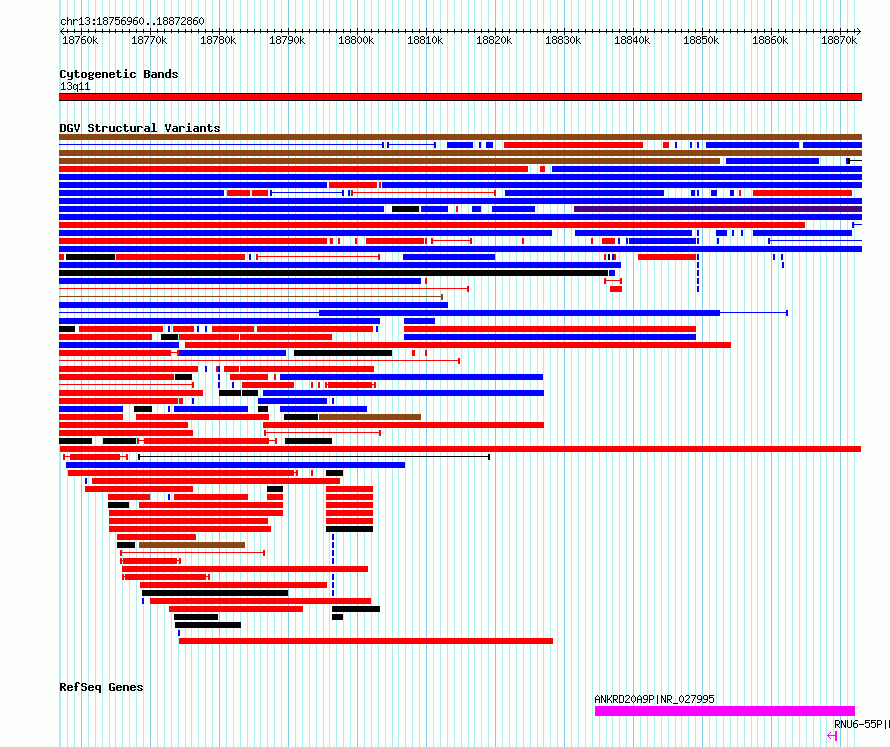Select the 18850k scale label
Viewport: 890px width, 747px height.
(701, 40)
